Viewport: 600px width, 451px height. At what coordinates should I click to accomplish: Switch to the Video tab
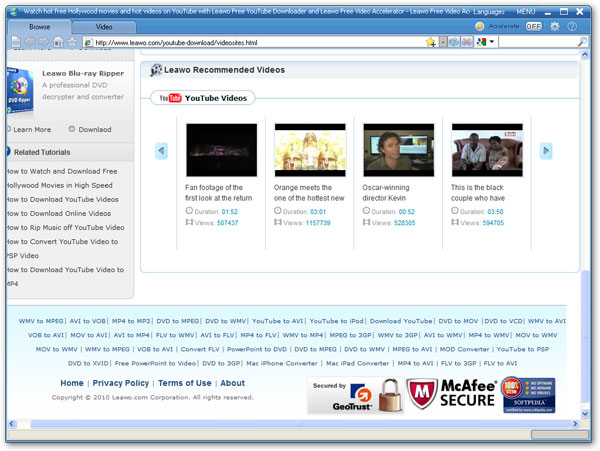(104, 27)
